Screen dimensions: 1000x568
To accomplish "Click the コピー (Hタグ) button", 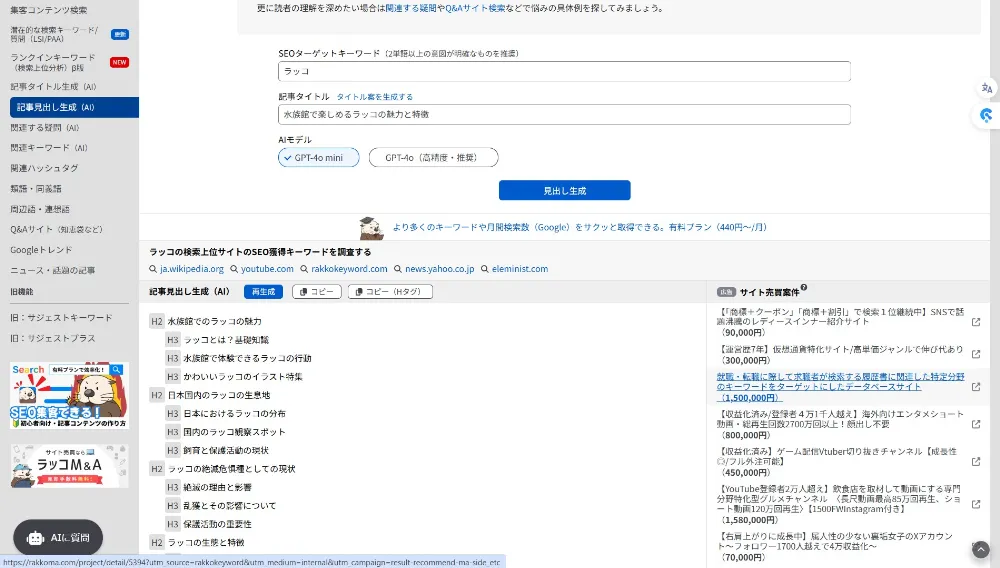I will point(390,291).
